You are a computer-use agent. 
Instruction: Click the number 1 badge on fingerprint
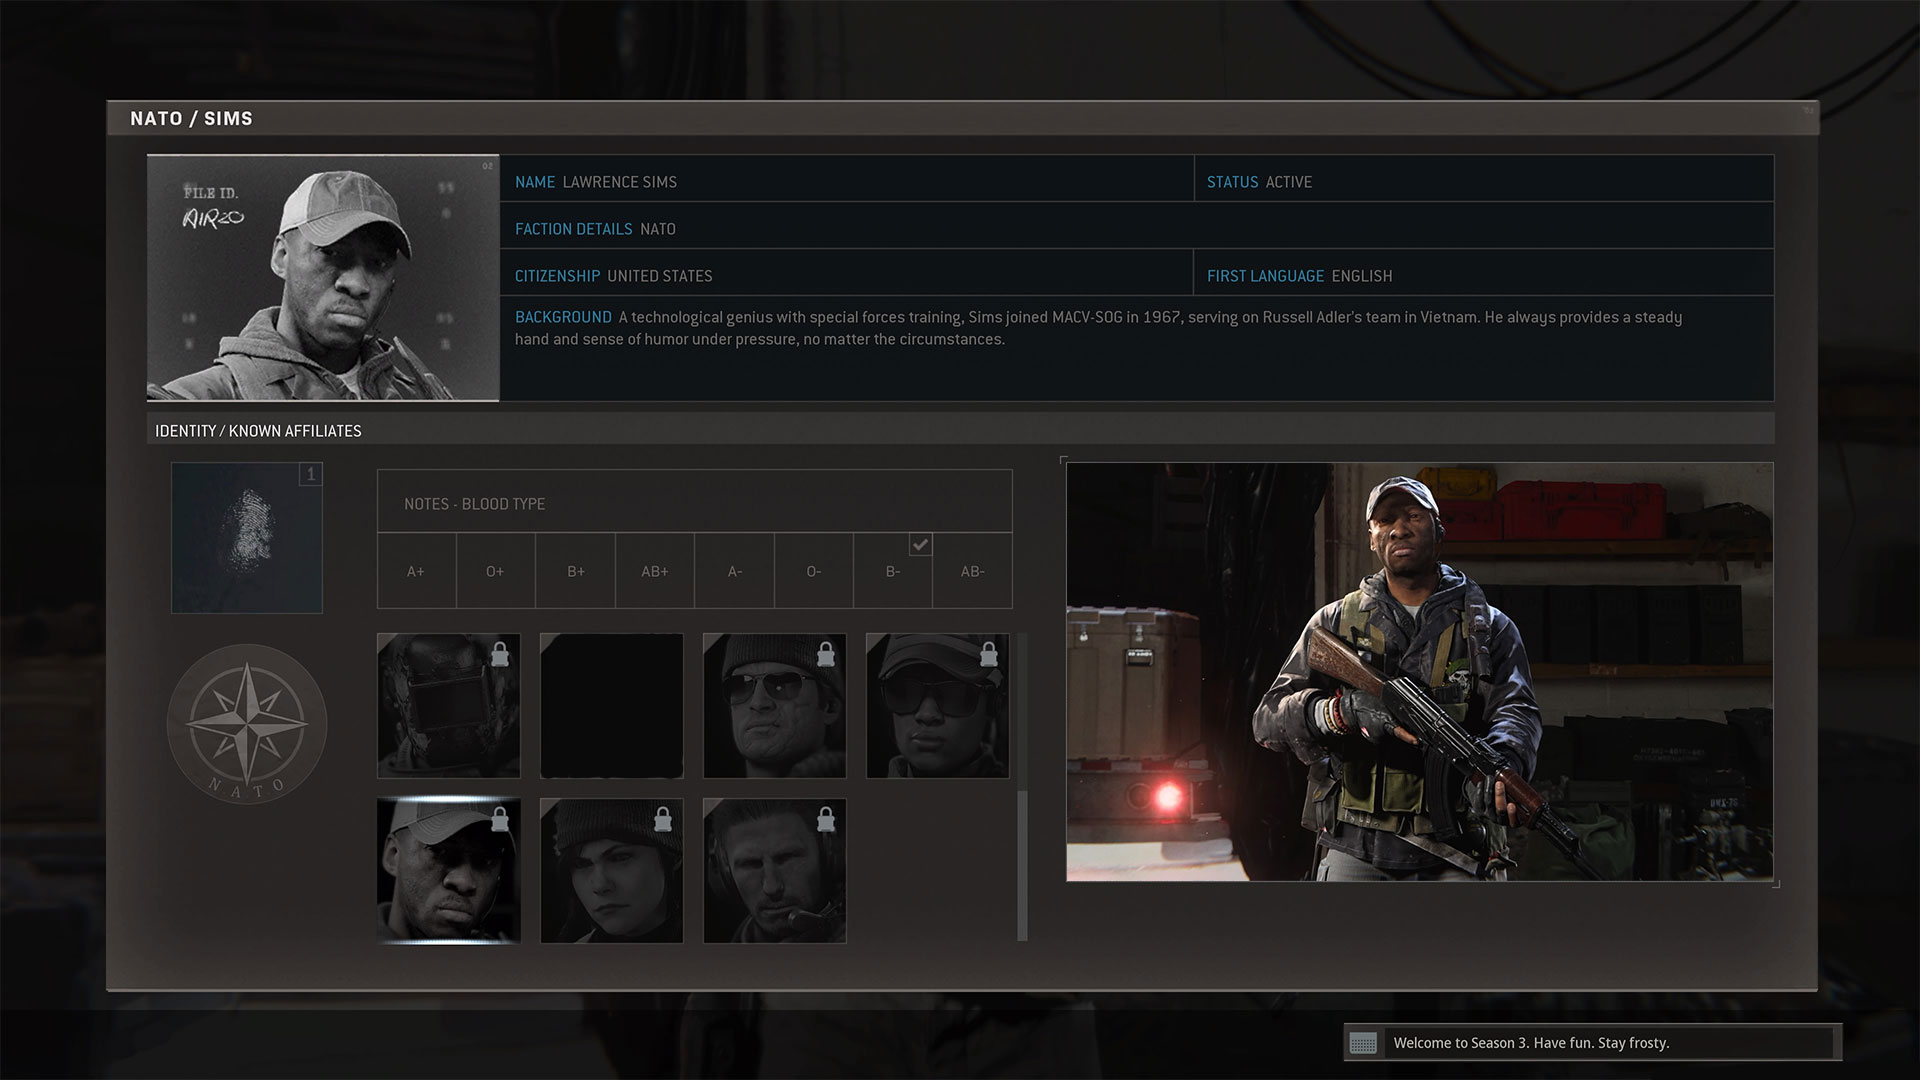tap(311, 474)
